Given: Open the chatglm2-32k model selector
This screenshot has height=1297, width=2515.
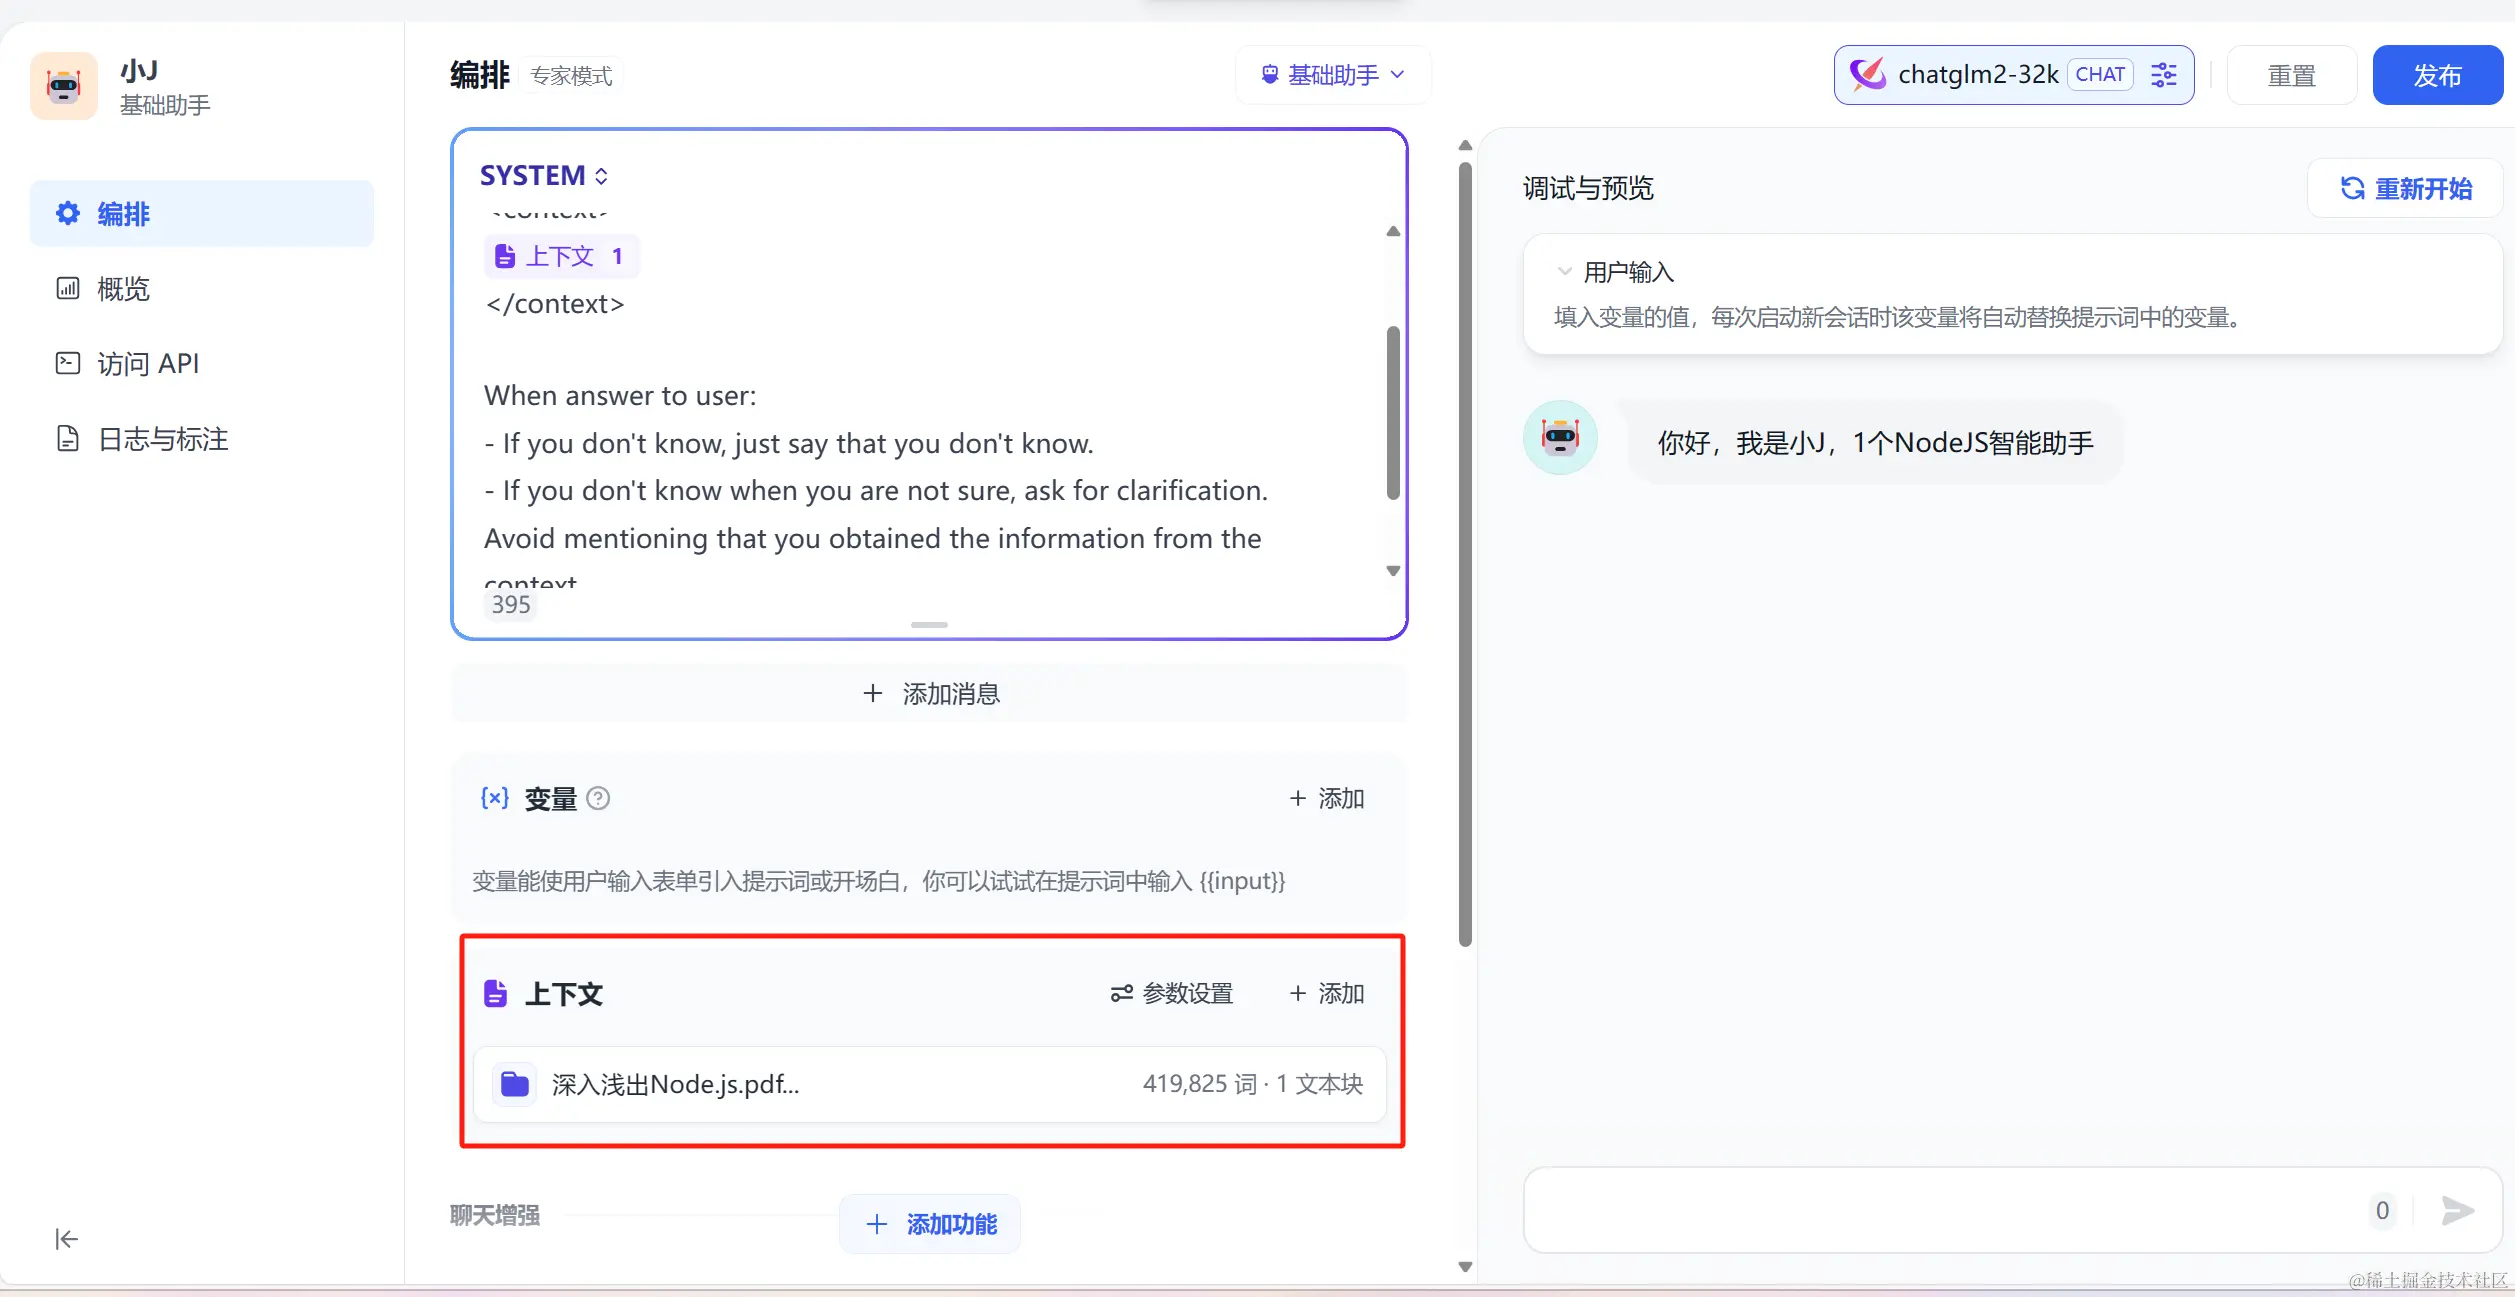Looking at the screenshot, I should (x=1978, y=75).
